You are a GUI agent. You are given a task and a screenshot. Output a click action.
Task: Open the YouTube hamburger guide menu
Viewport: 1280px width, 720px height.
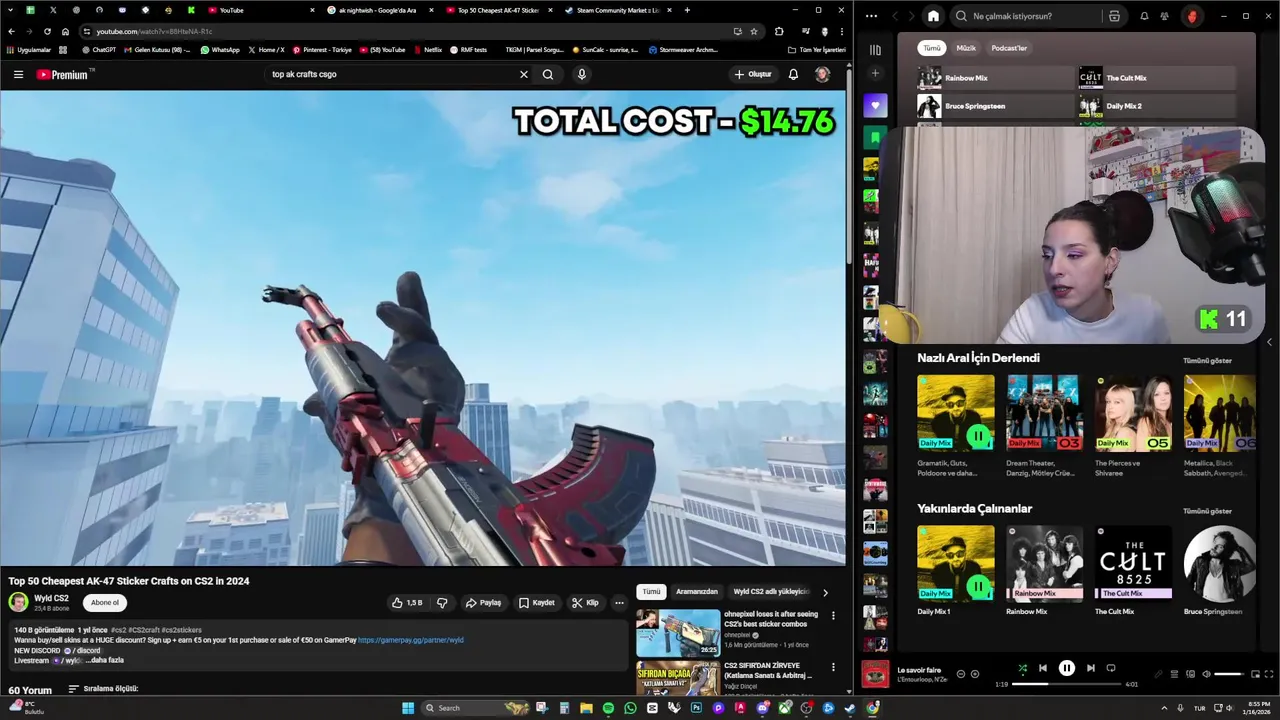18,74
